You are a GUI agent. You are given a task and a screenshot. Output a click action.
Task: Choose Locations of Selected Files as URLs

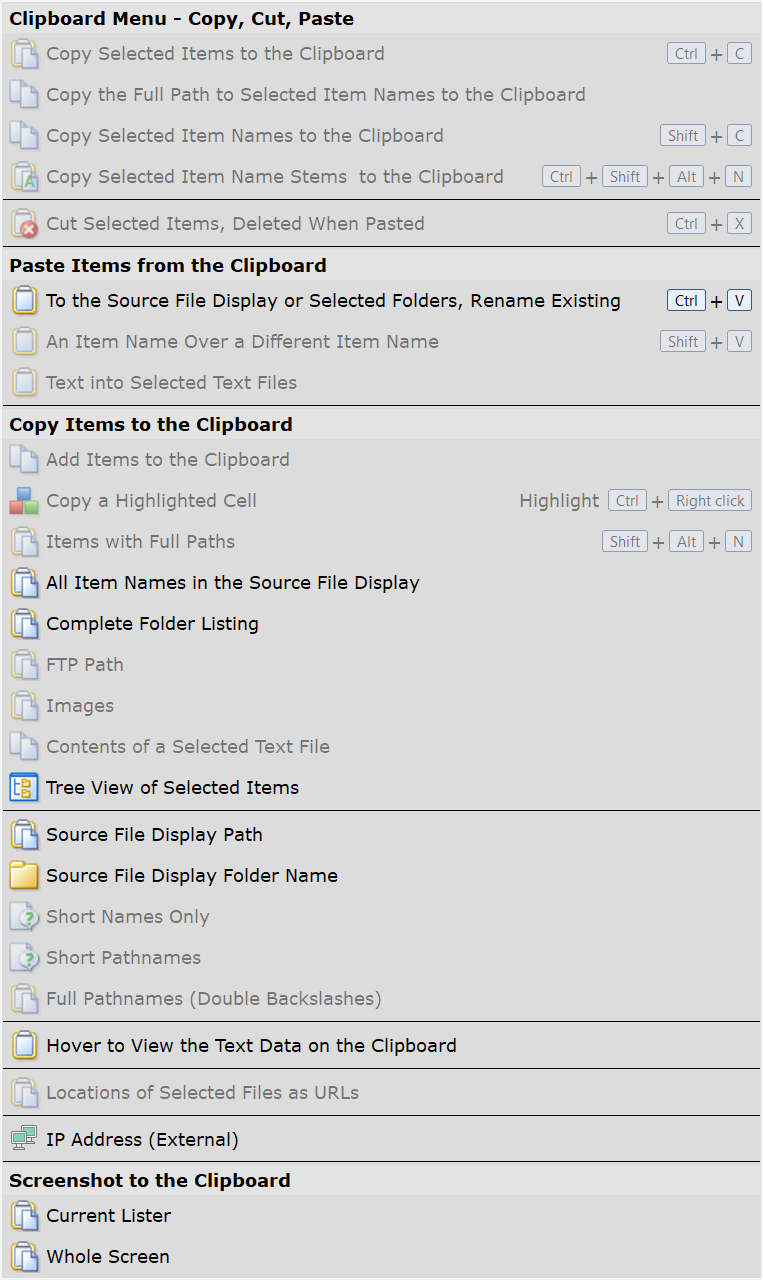202,1093
